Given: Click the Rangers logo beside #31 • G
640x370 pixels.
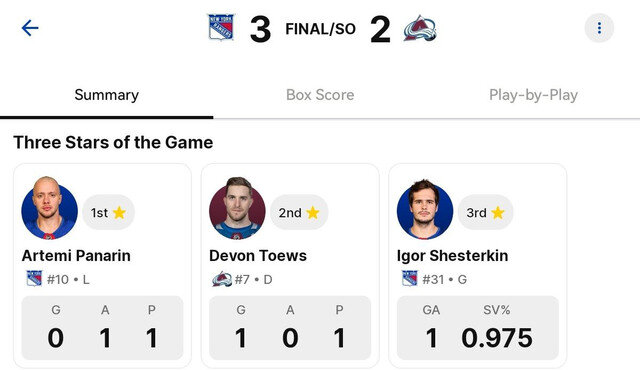Looking at the screenshot, I should [x=410, y=279].
